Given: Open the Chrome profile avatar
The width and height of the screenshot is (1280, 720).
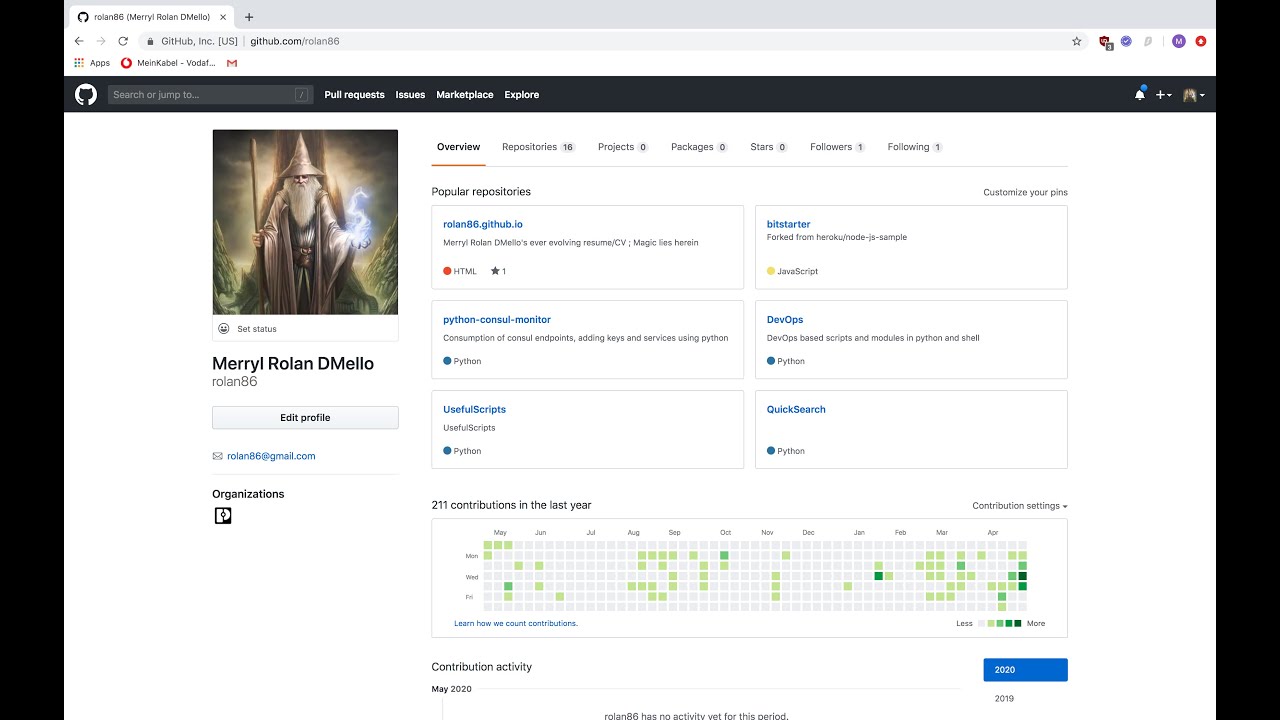Looking at the screenshot, I should pos(1179,41).
